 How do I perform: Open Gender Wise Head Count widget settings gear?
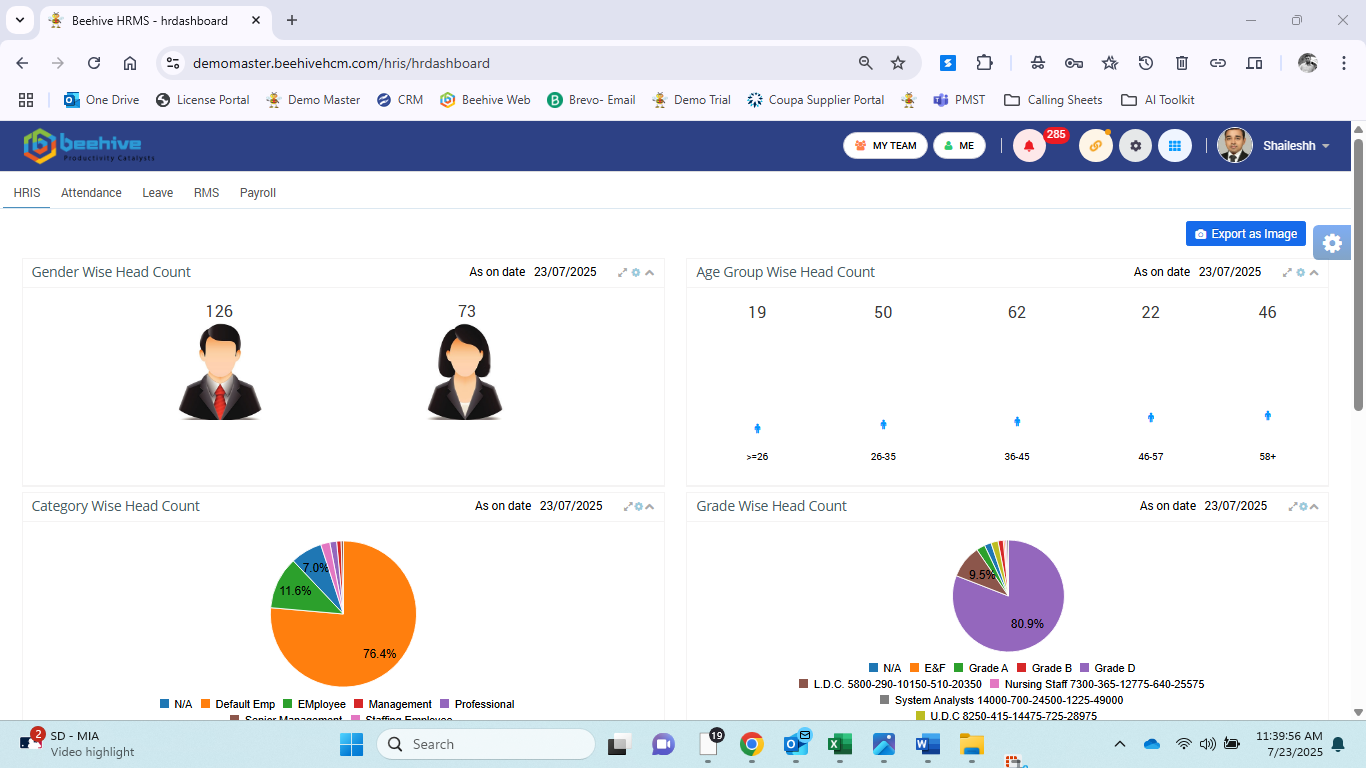click(x=635, y=272)
